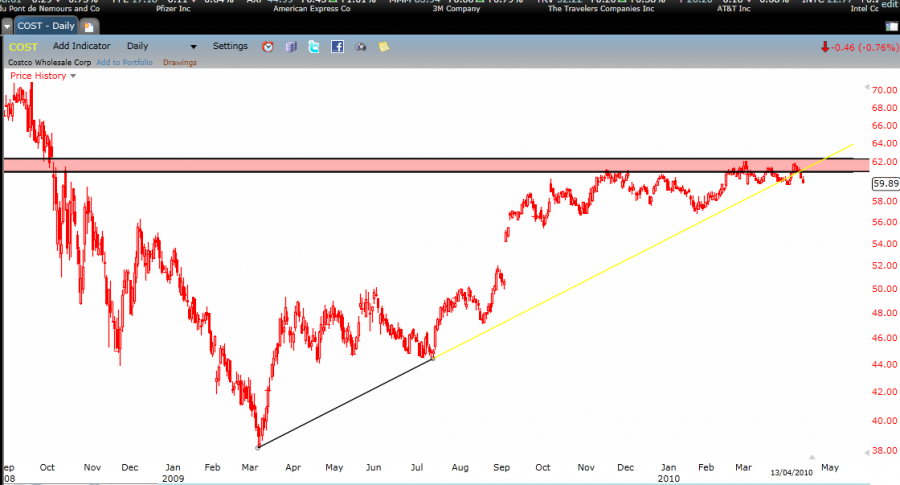Share chart via the Facebook icon

(338, 46)
